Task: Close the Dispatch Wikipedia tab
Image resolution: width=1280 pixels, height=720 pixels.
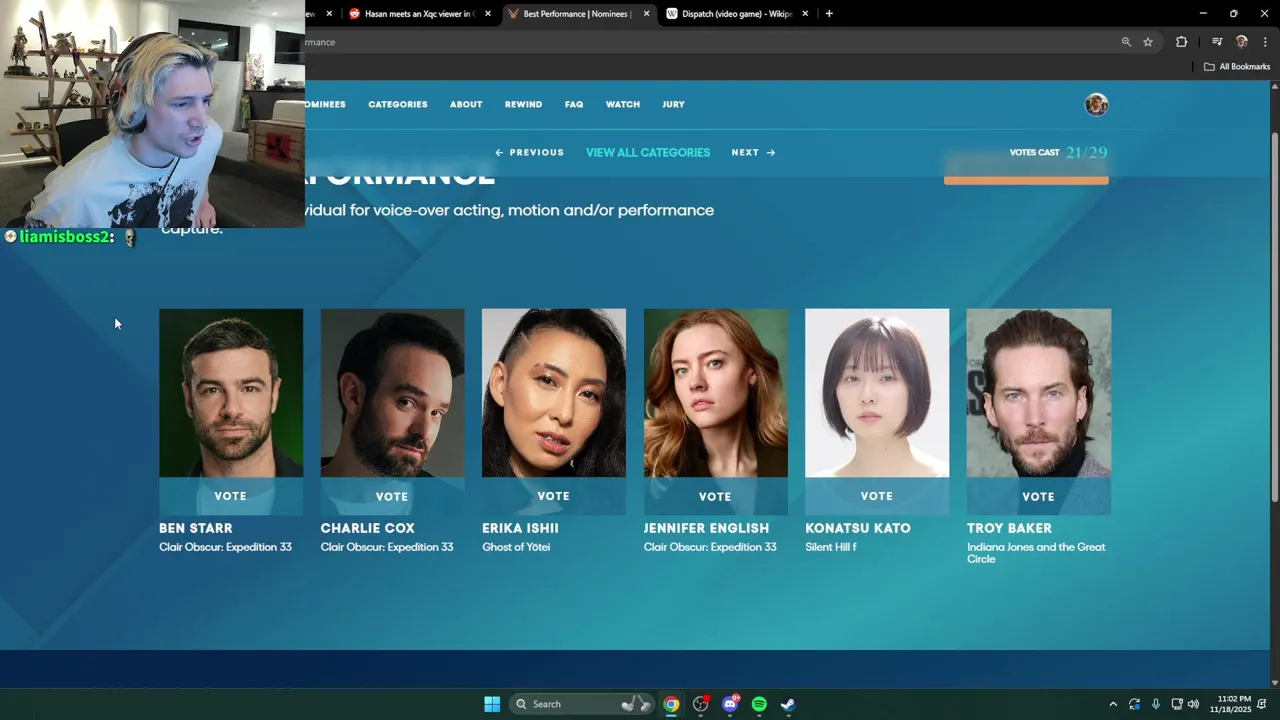Action: point(805,14)
